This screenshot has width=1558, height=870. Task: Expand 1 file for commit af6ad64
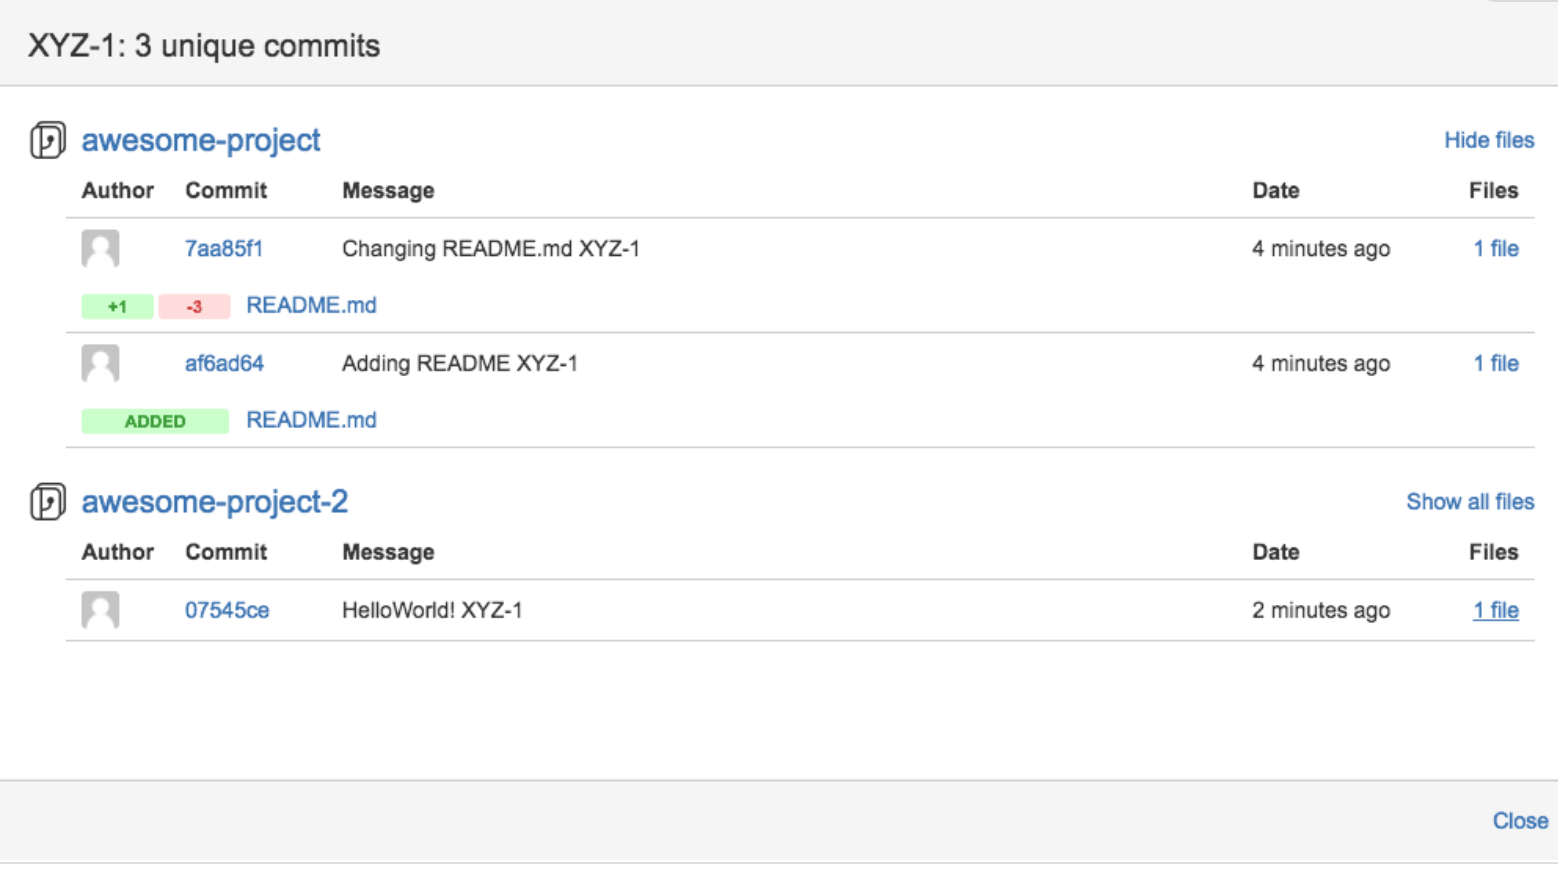tap(1495, 363)
